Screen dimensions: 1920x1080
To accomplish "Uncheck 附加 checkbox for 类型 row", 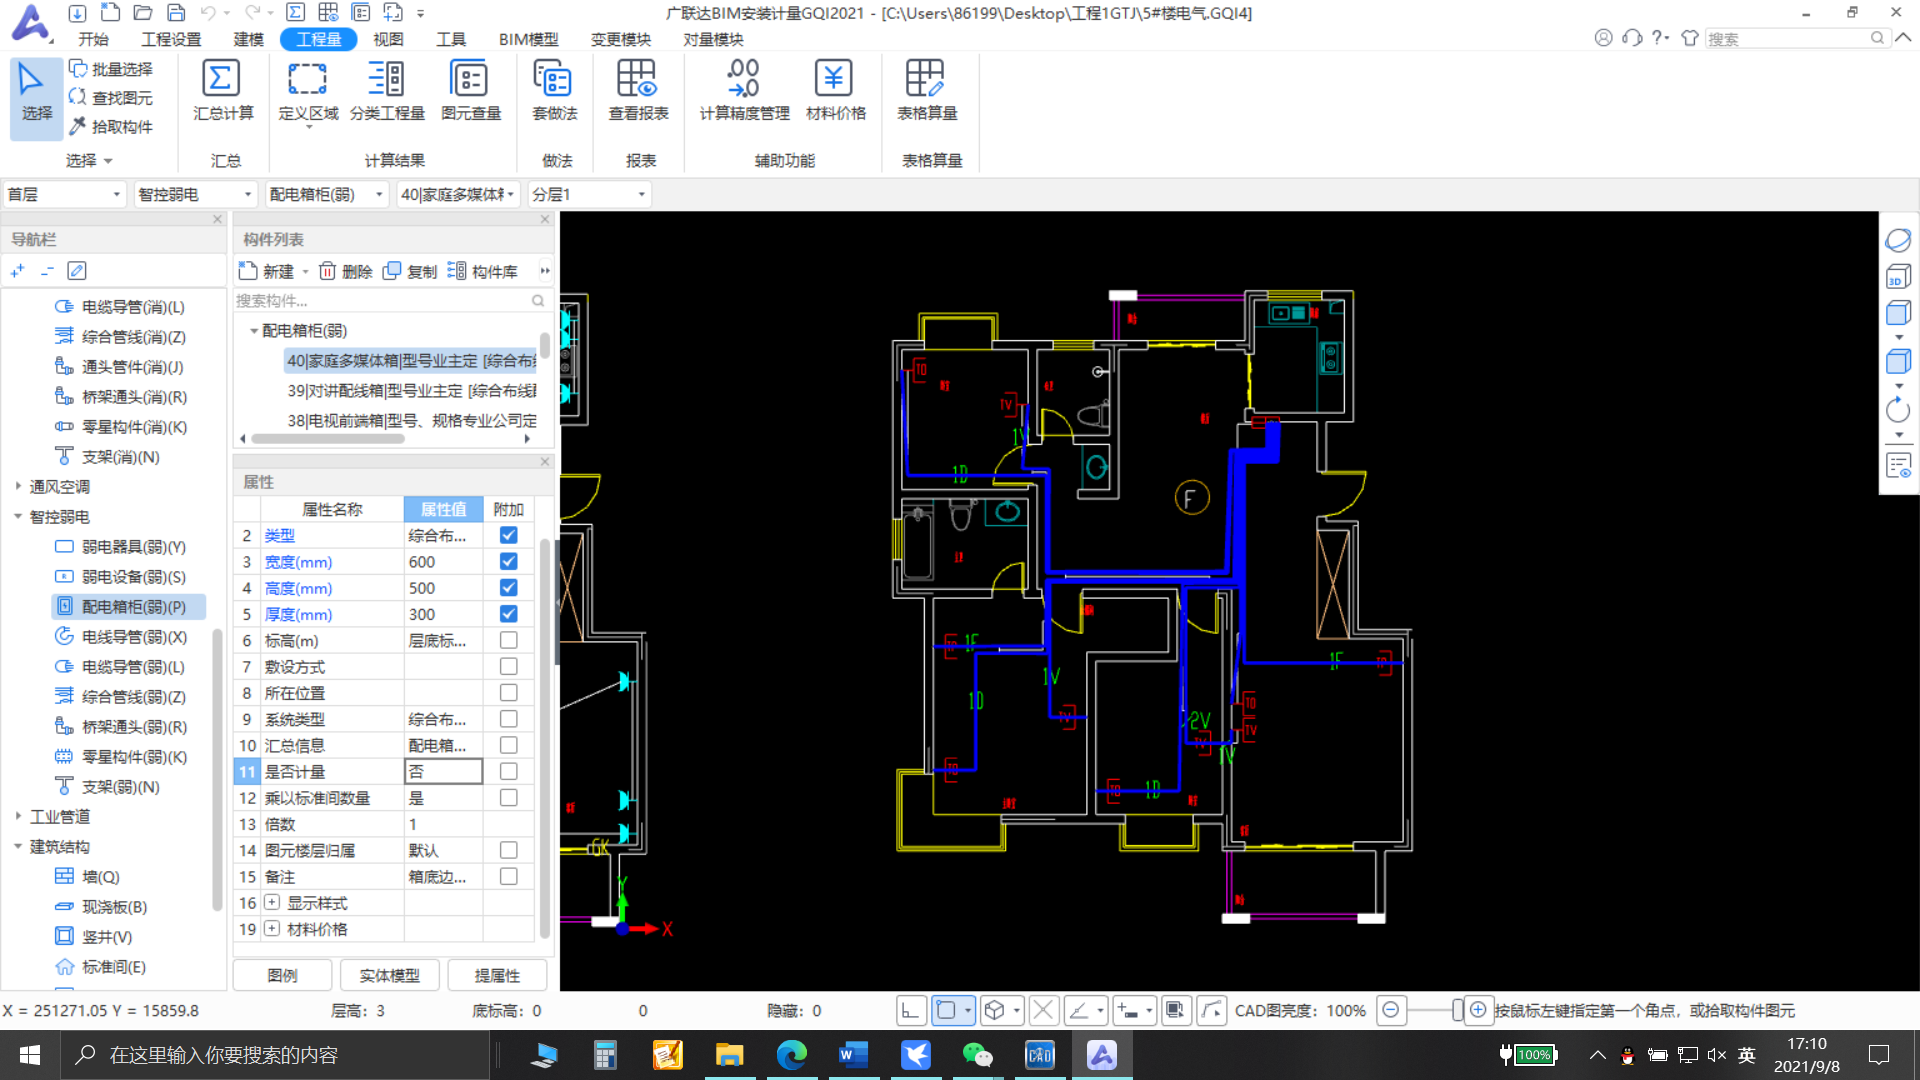I will point(508,535).
